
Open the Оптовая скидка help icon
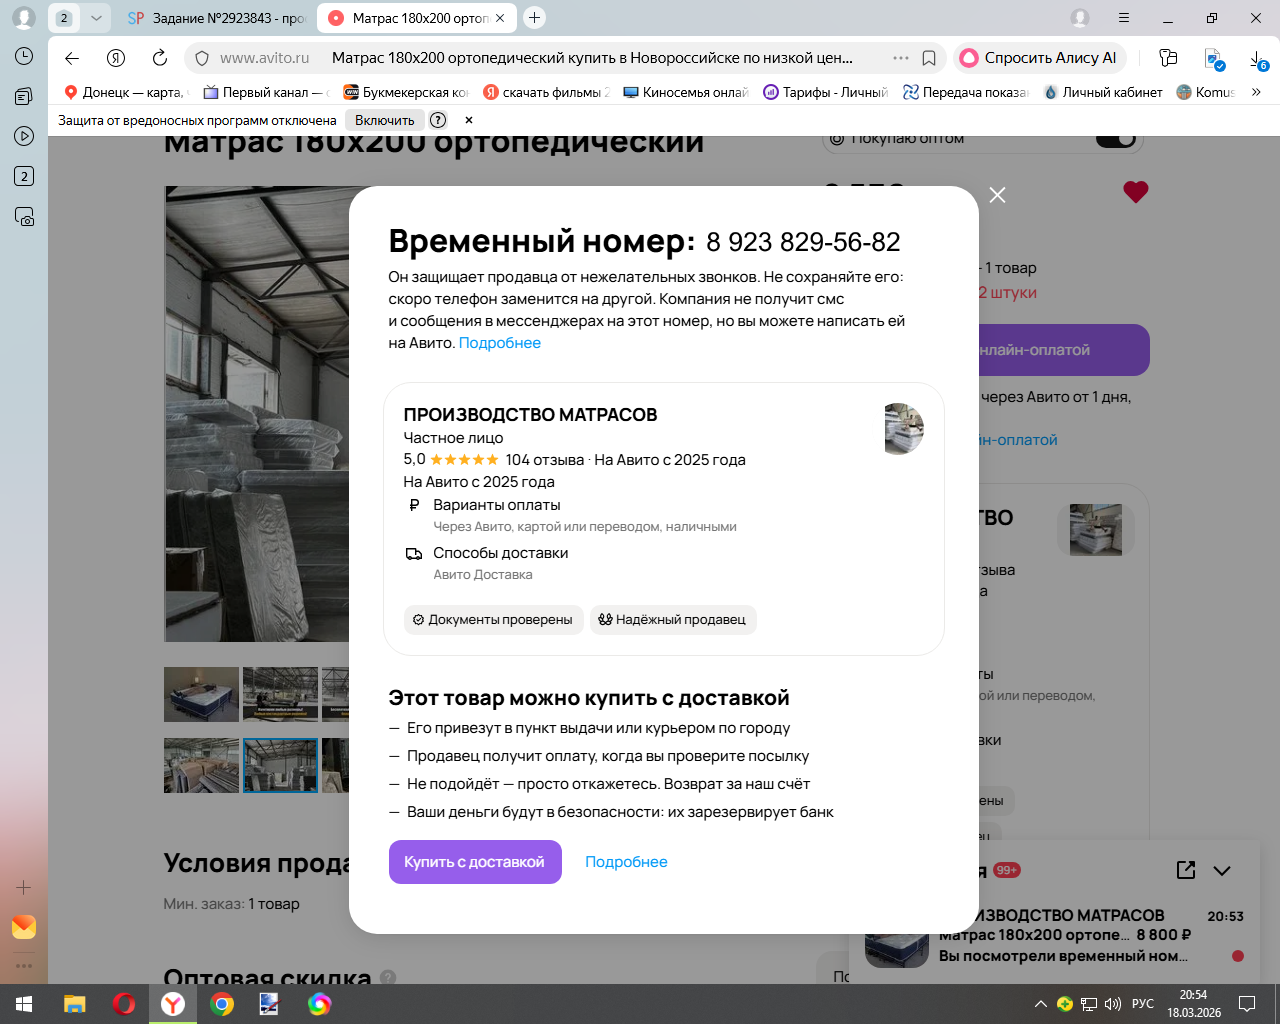pyautogui.click(x=388, y=978)
